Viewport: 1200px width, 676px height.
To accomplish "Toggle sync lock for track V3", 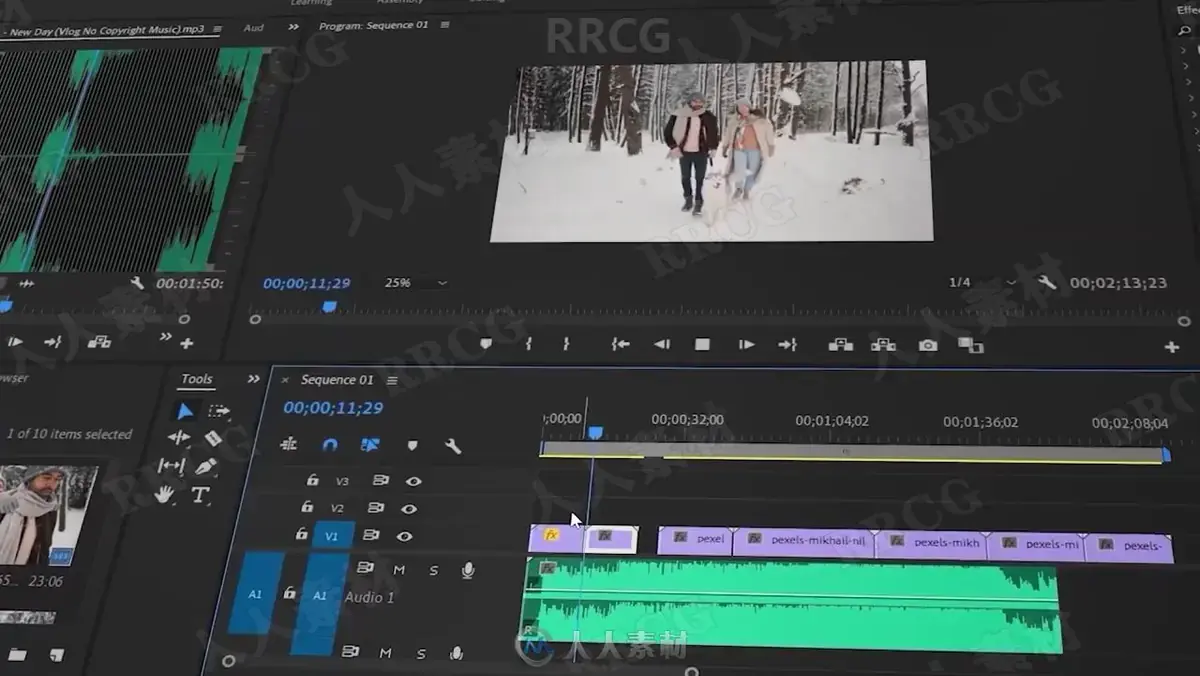I will 380,480.
